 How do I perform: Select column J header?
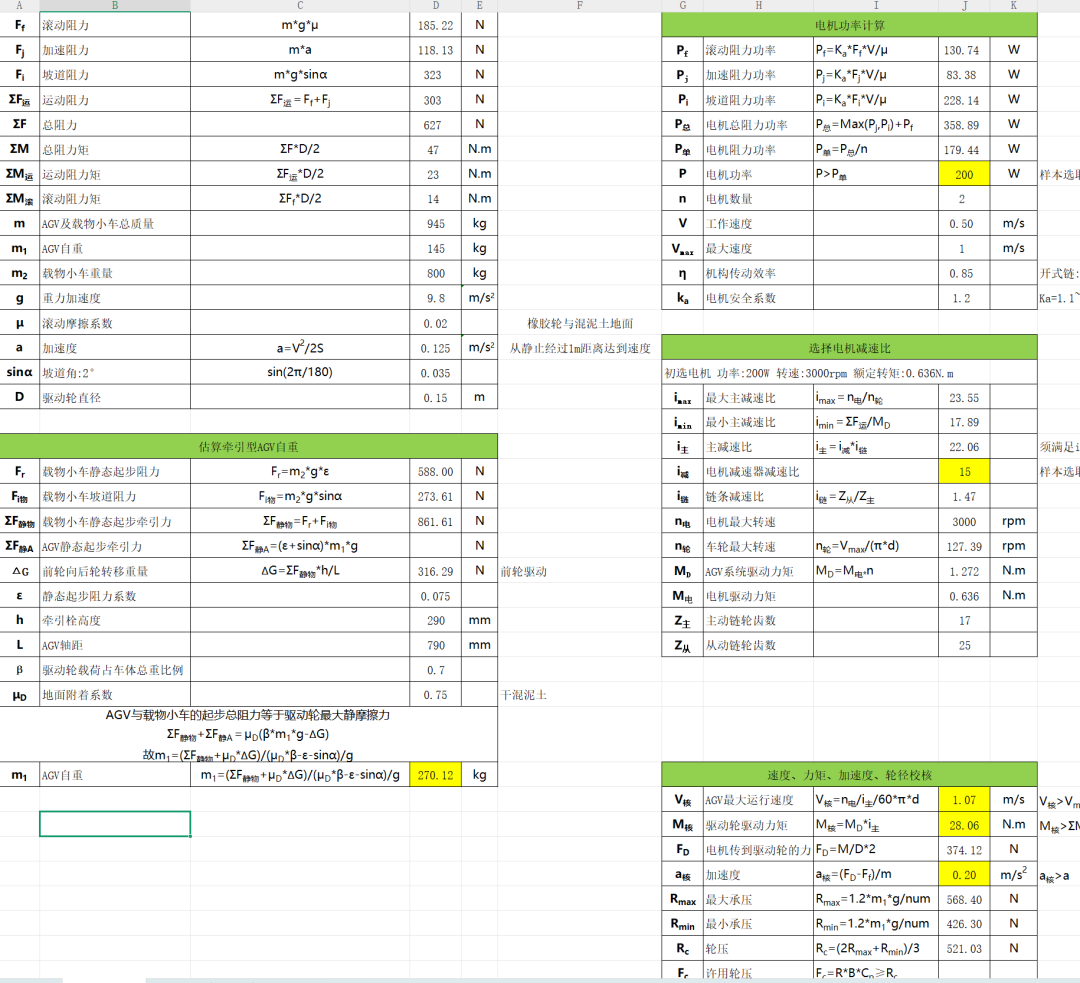pos(964,6)
